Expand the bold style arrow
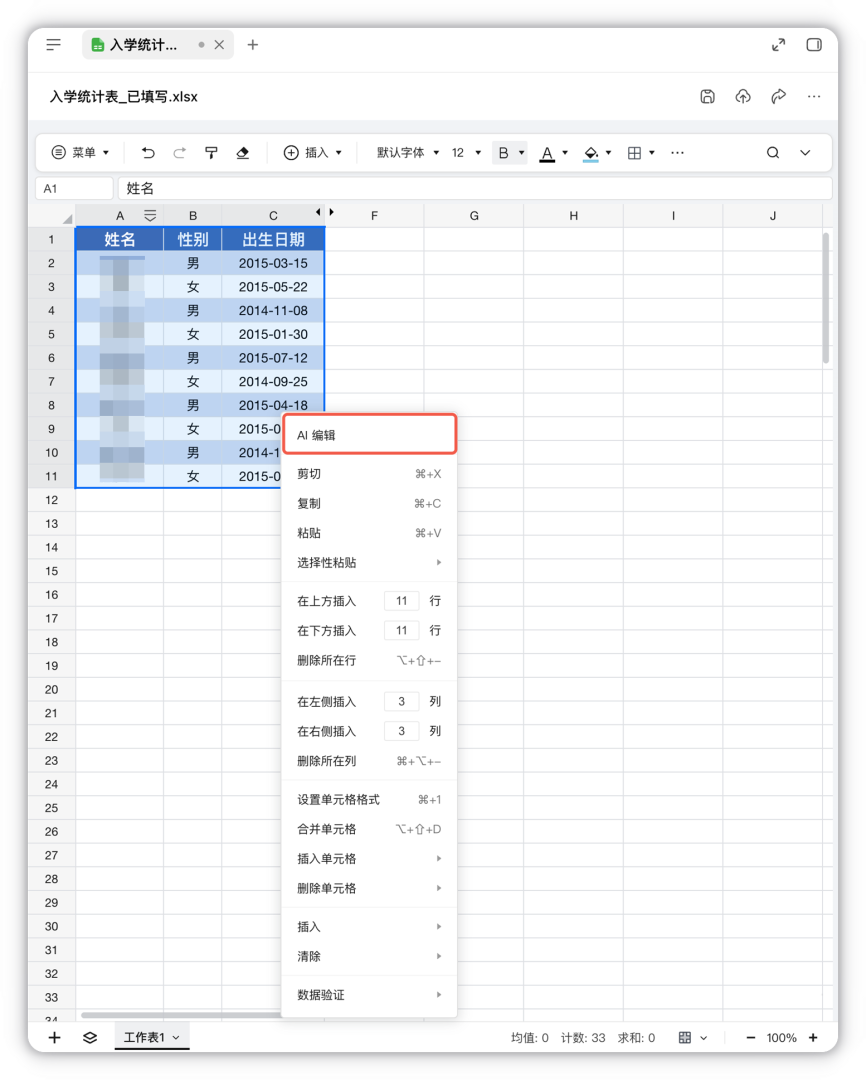 point(522,153)
